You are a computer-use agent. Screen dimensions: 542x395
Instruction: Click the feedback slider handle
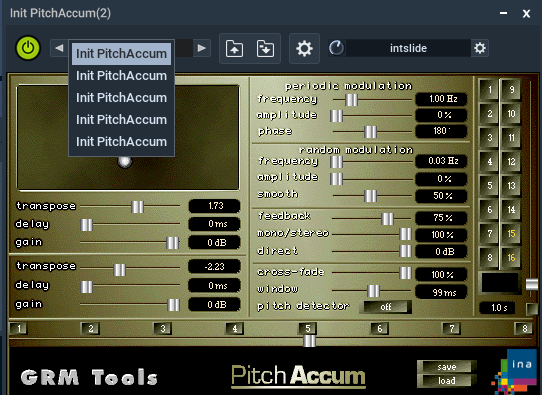(x=387, y=219)
